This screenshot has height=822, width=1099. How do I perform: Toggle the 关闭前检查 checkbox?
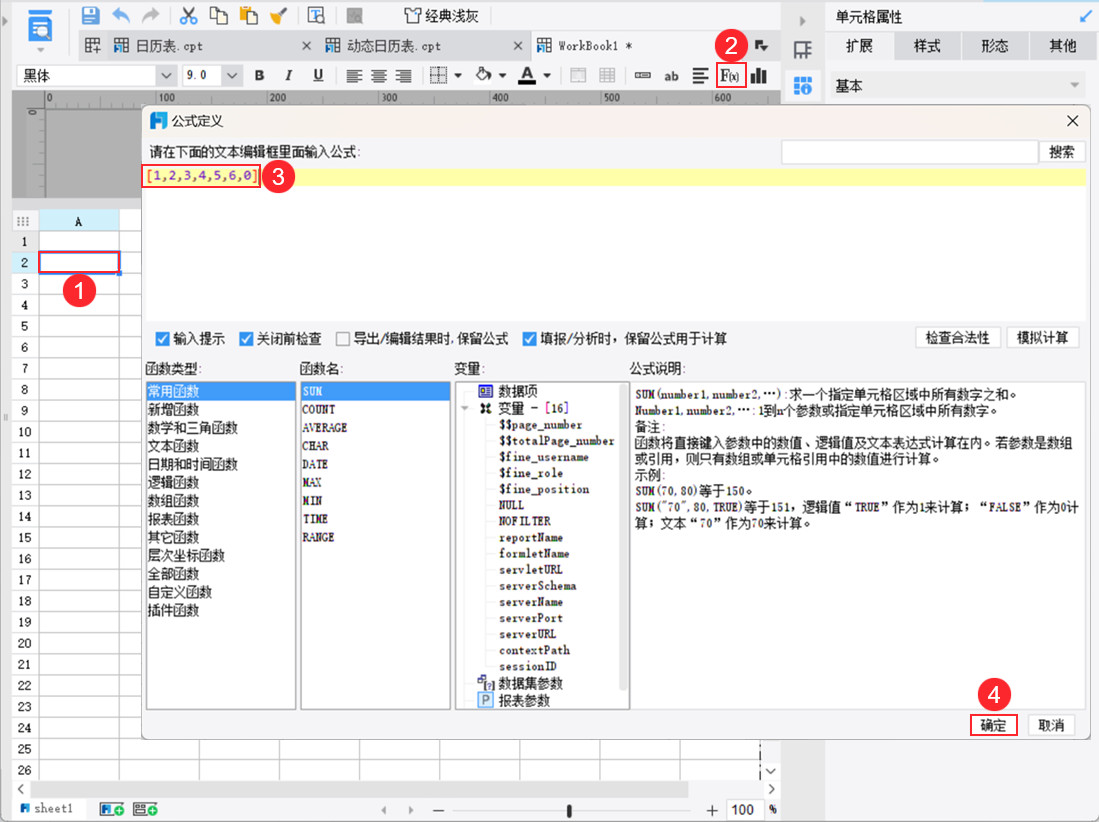246,339
